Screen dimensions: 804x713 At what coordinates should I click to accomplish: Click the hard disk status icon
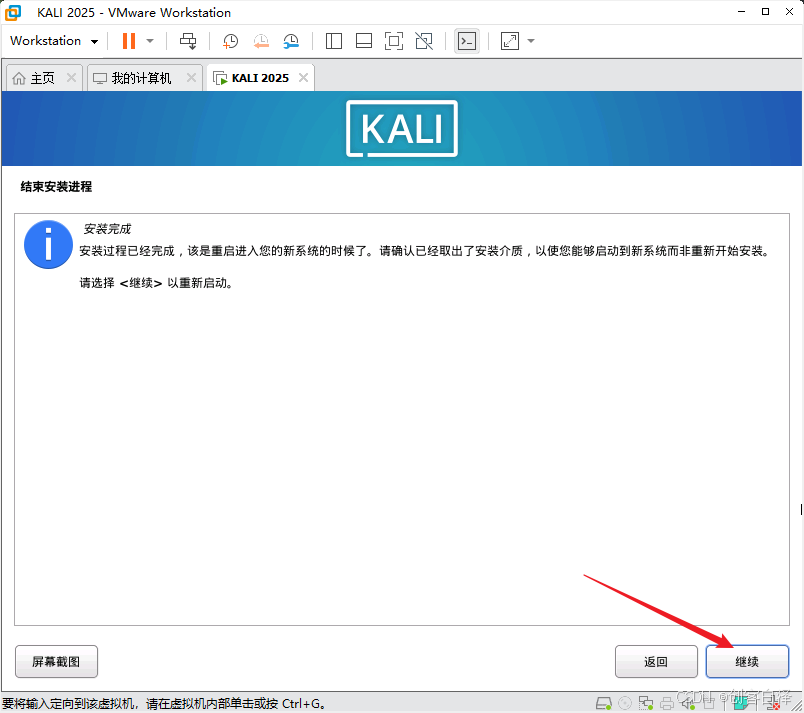pyautogui.click(x=604, y=703)
